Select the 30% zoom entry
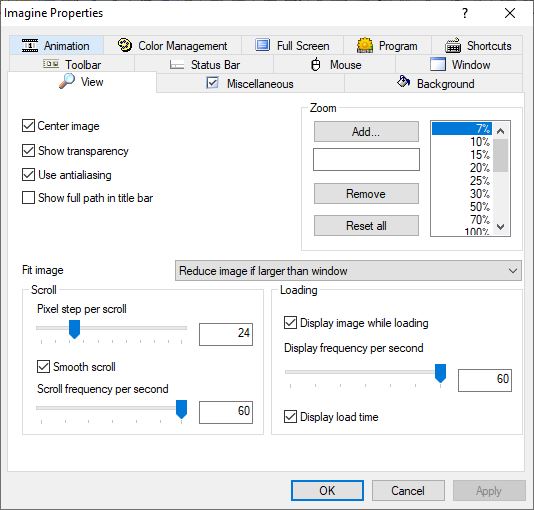This screenshot has height=510, width=534. (462, 193)
